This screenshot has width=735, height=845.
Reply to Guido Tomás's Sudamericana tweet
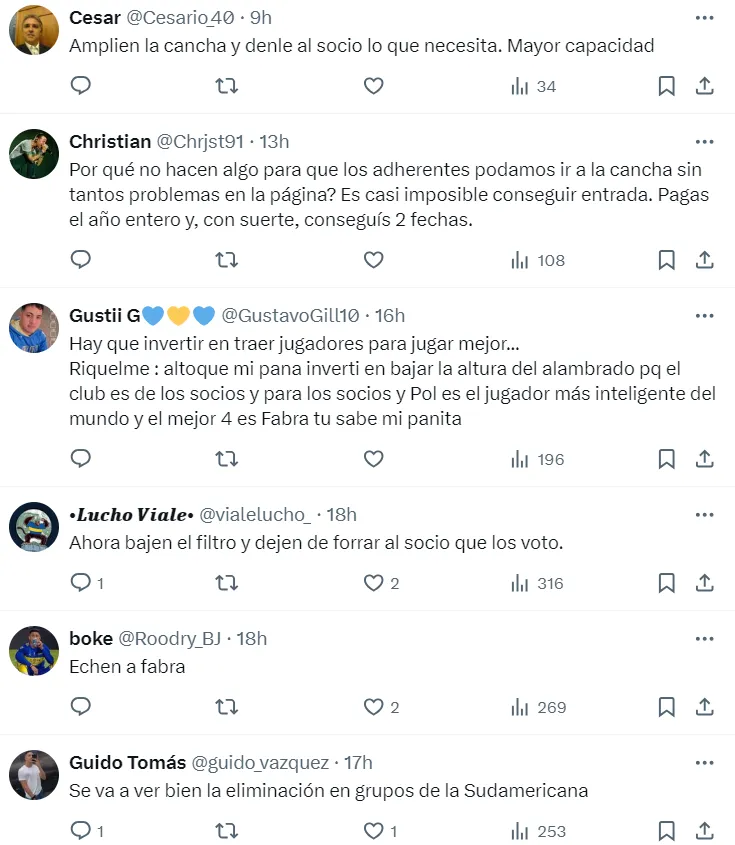81,831
